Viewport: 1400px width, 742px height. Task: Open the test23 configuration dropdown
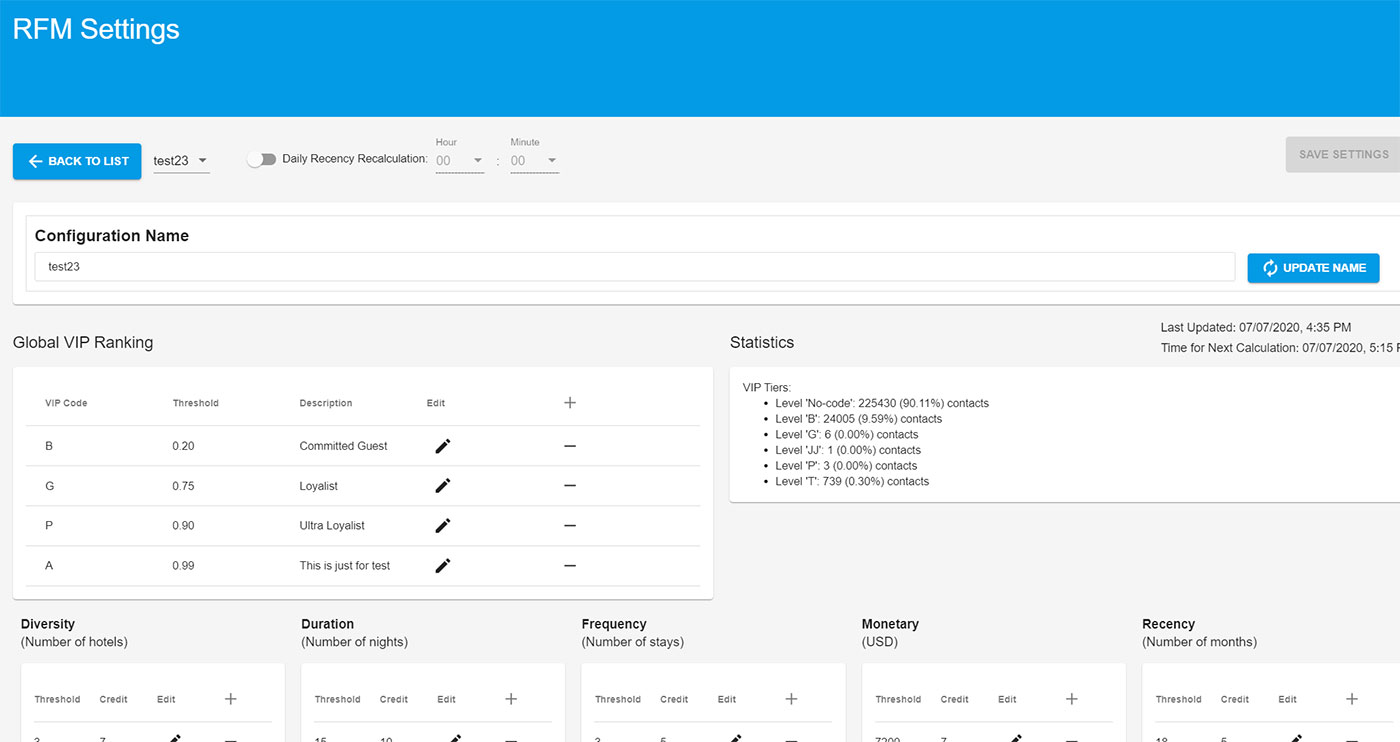pyautogui.click(x=181, y=161)
